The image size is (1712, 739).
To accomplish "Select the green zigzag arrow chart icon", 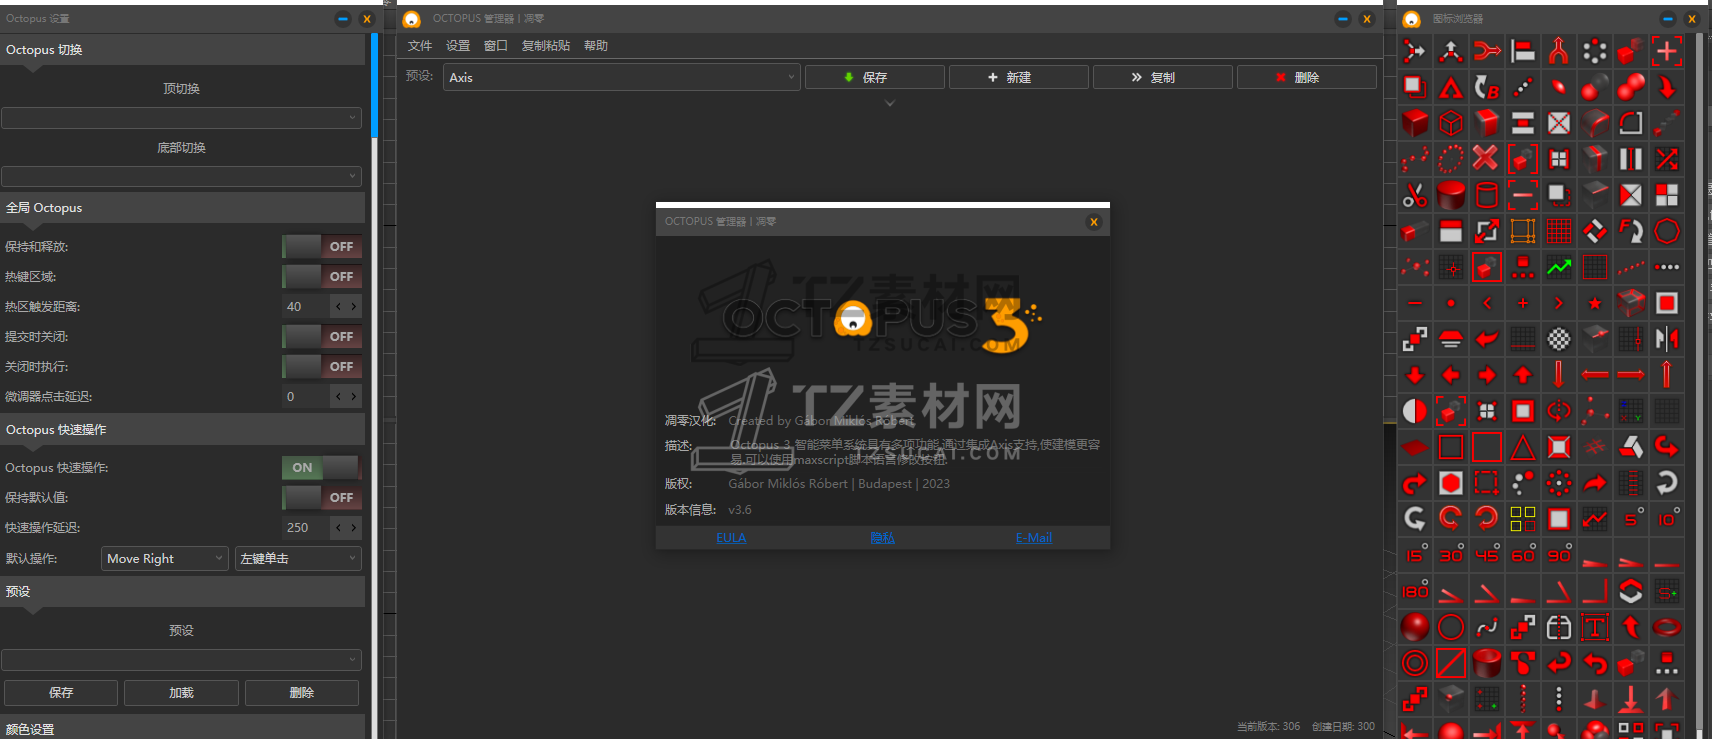I will coord(1559,267).
